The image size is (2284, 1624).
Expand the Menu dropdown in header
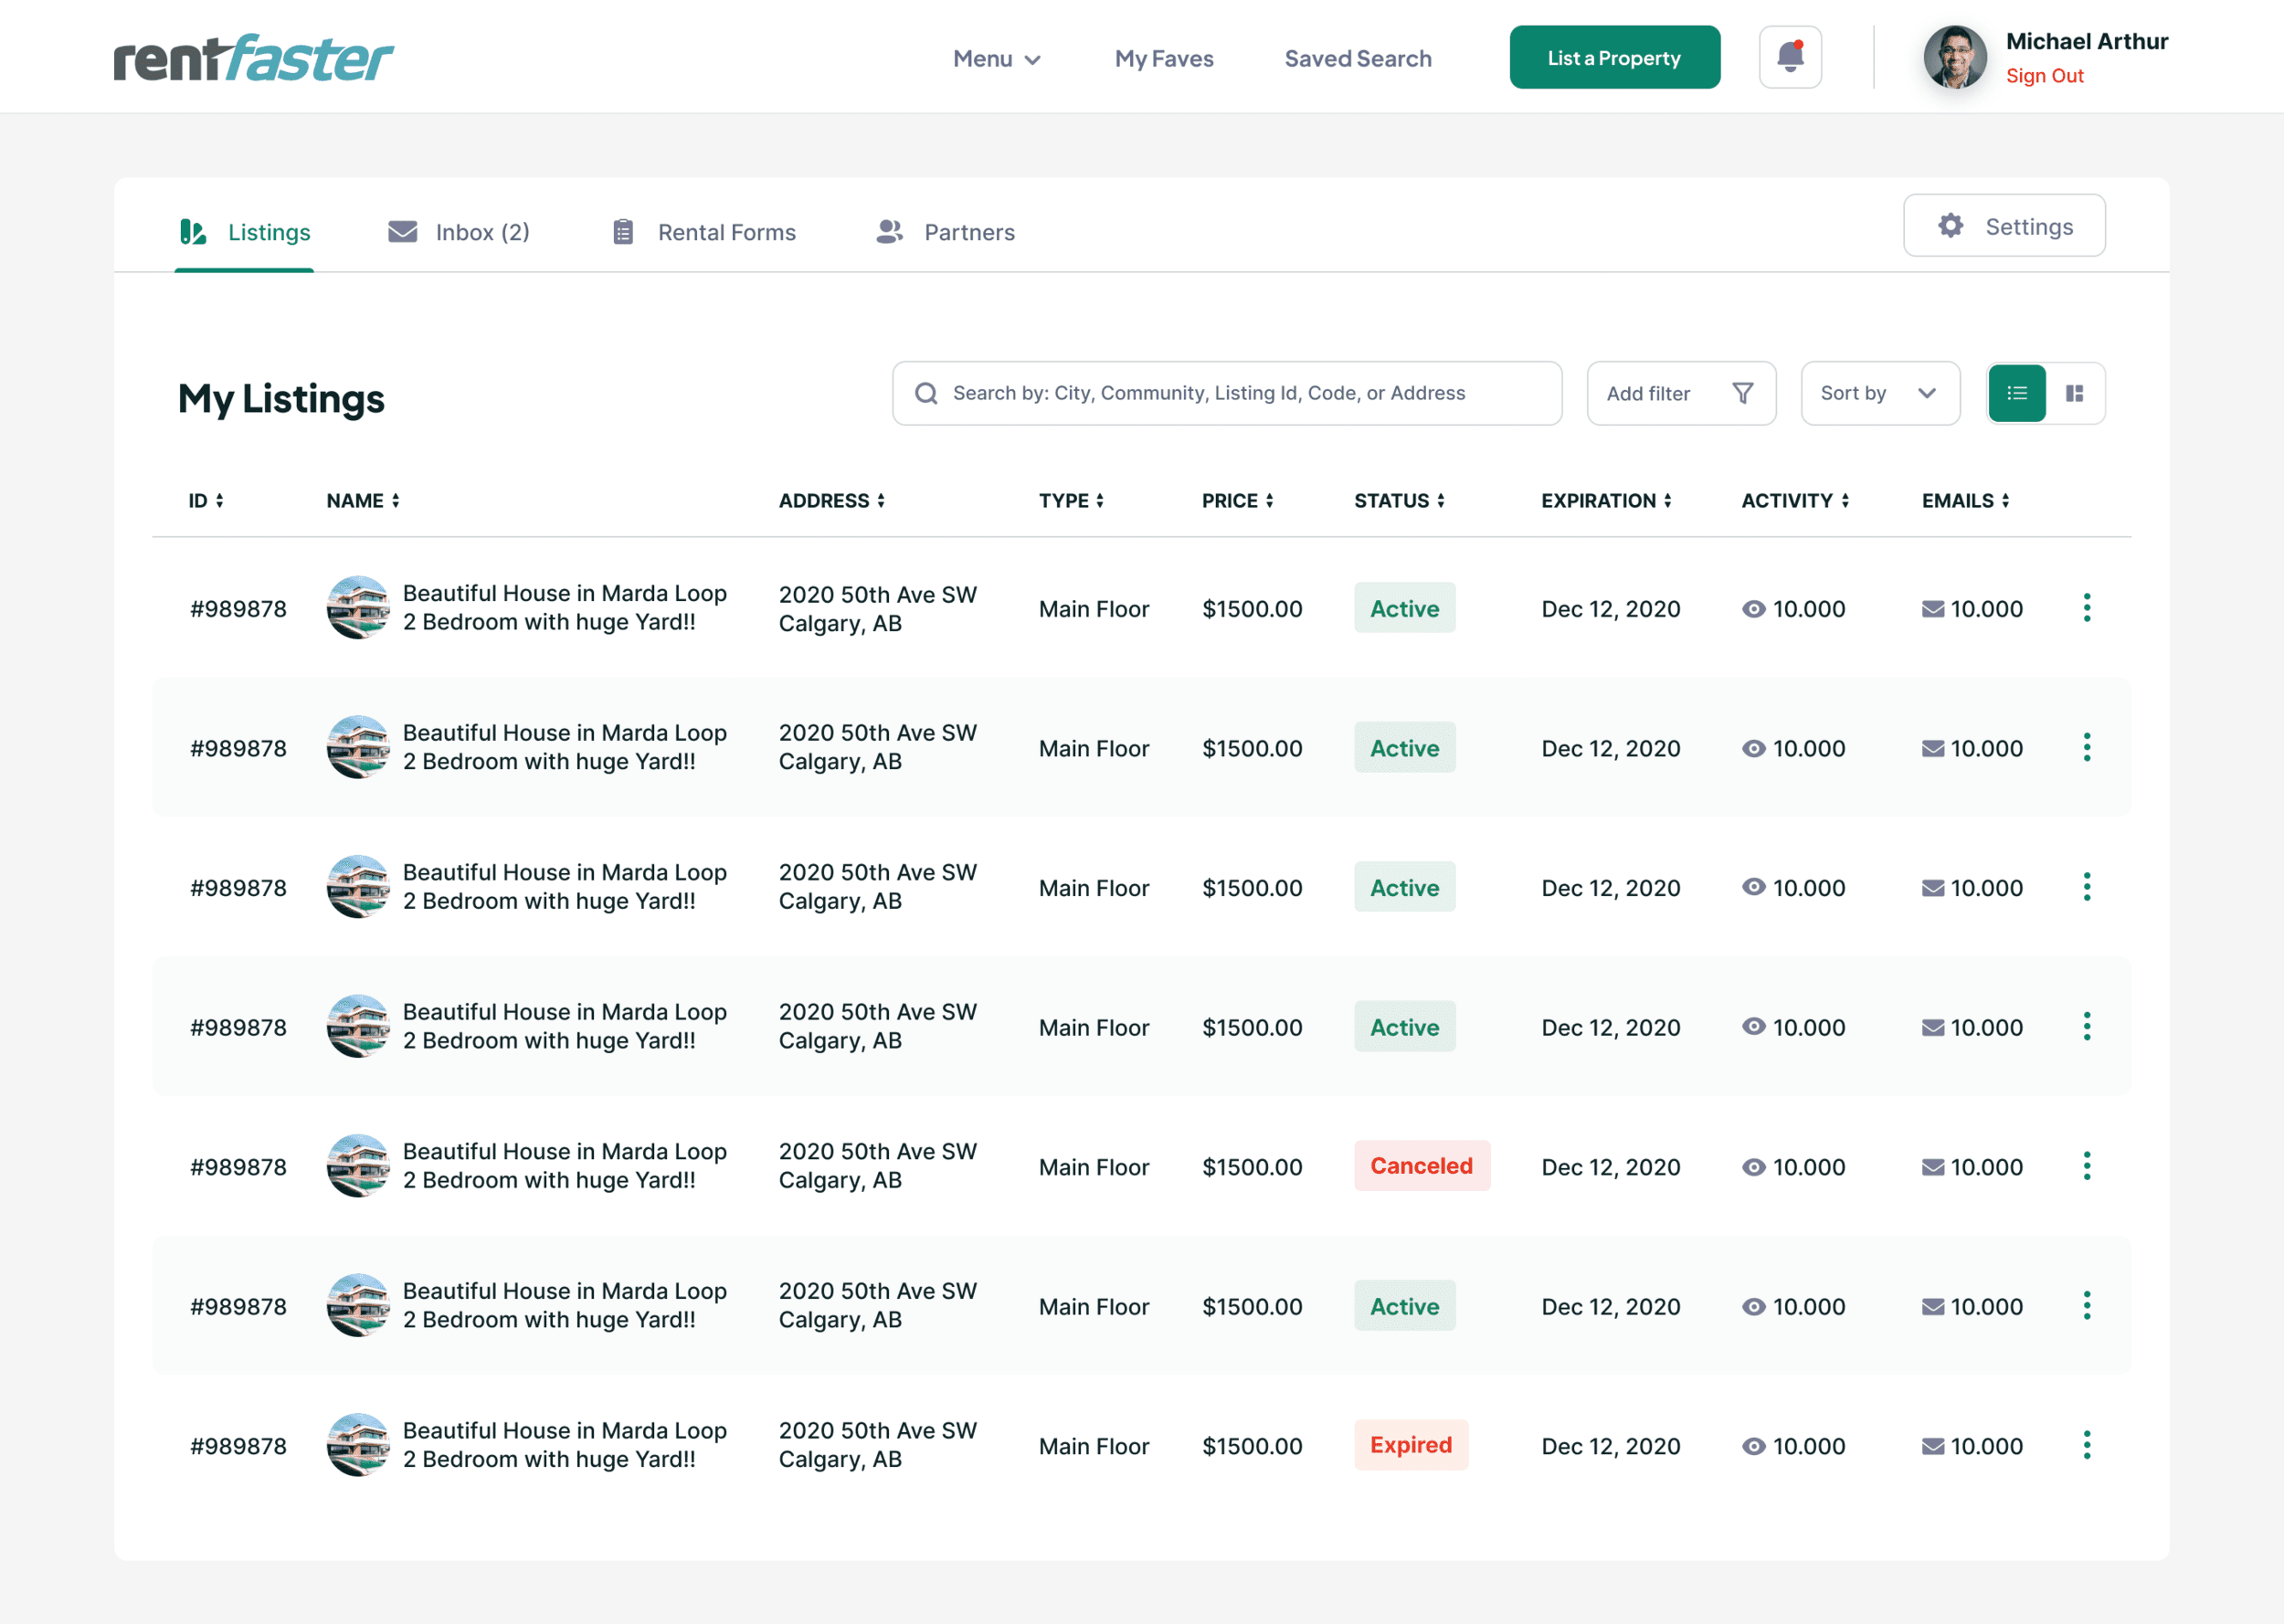tap(996, 59)
